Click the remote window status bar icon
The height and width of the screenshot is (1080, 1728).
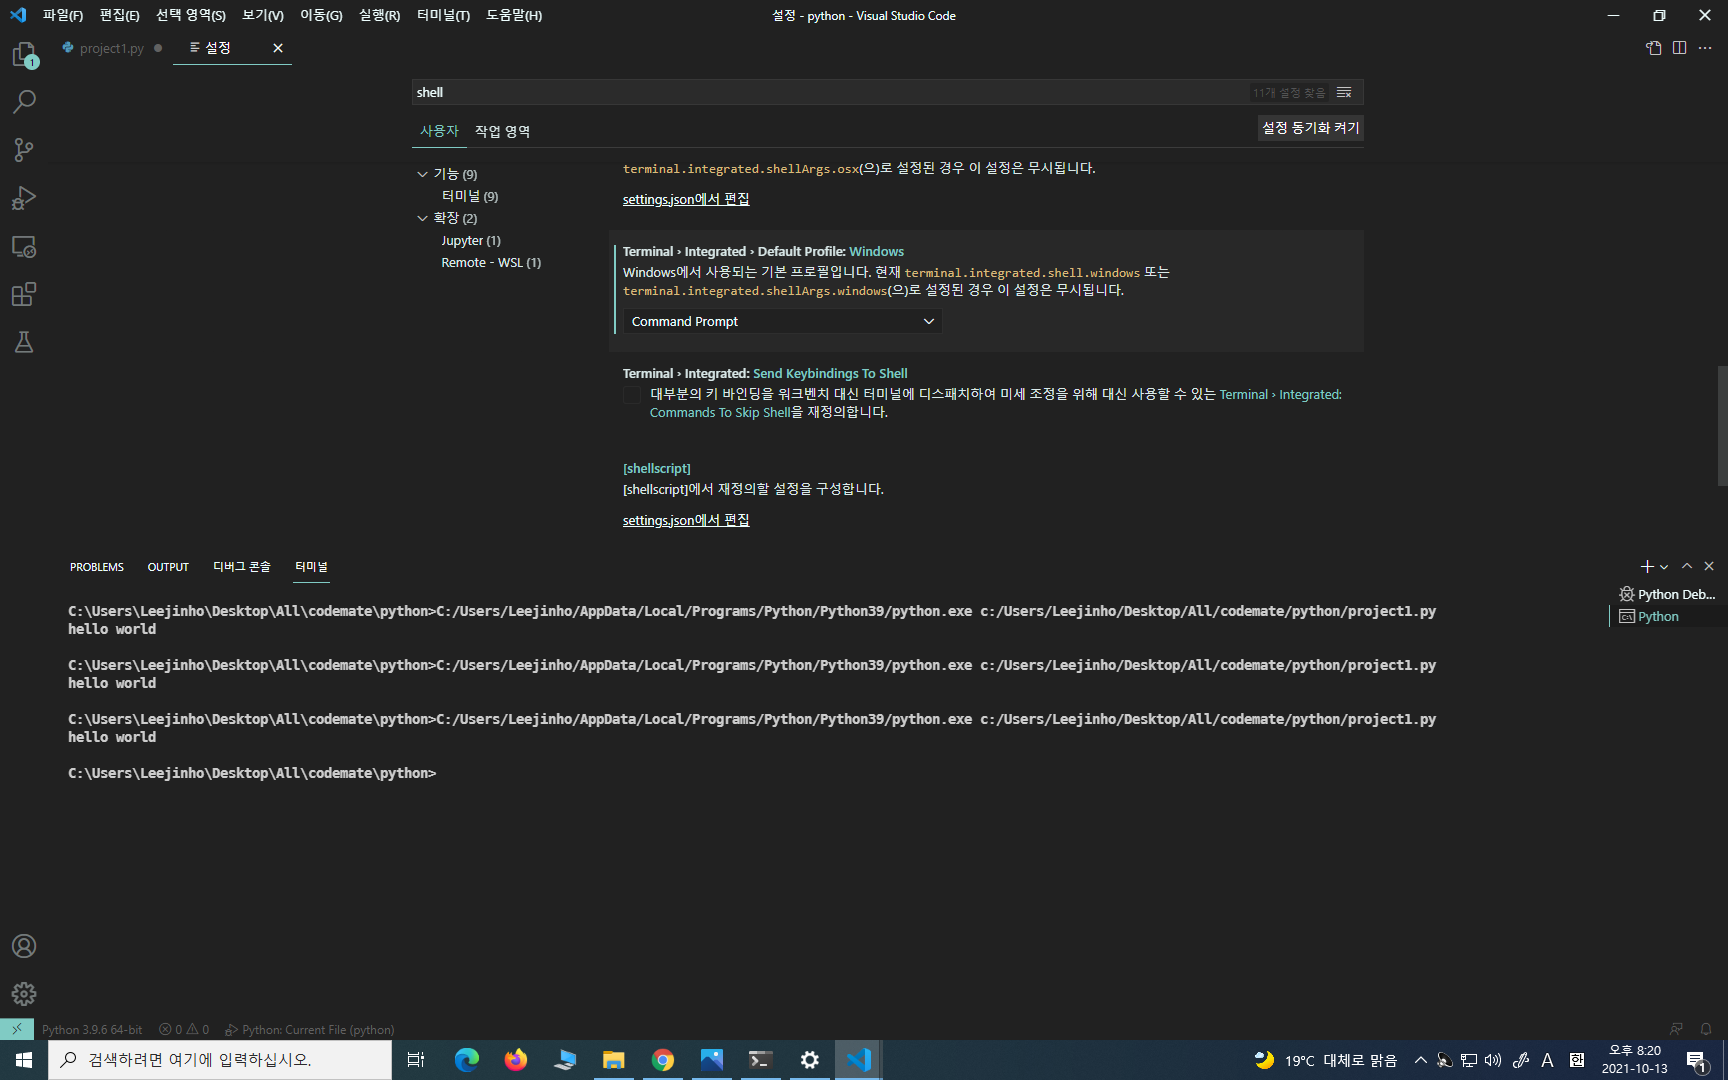pos(17,1029)
